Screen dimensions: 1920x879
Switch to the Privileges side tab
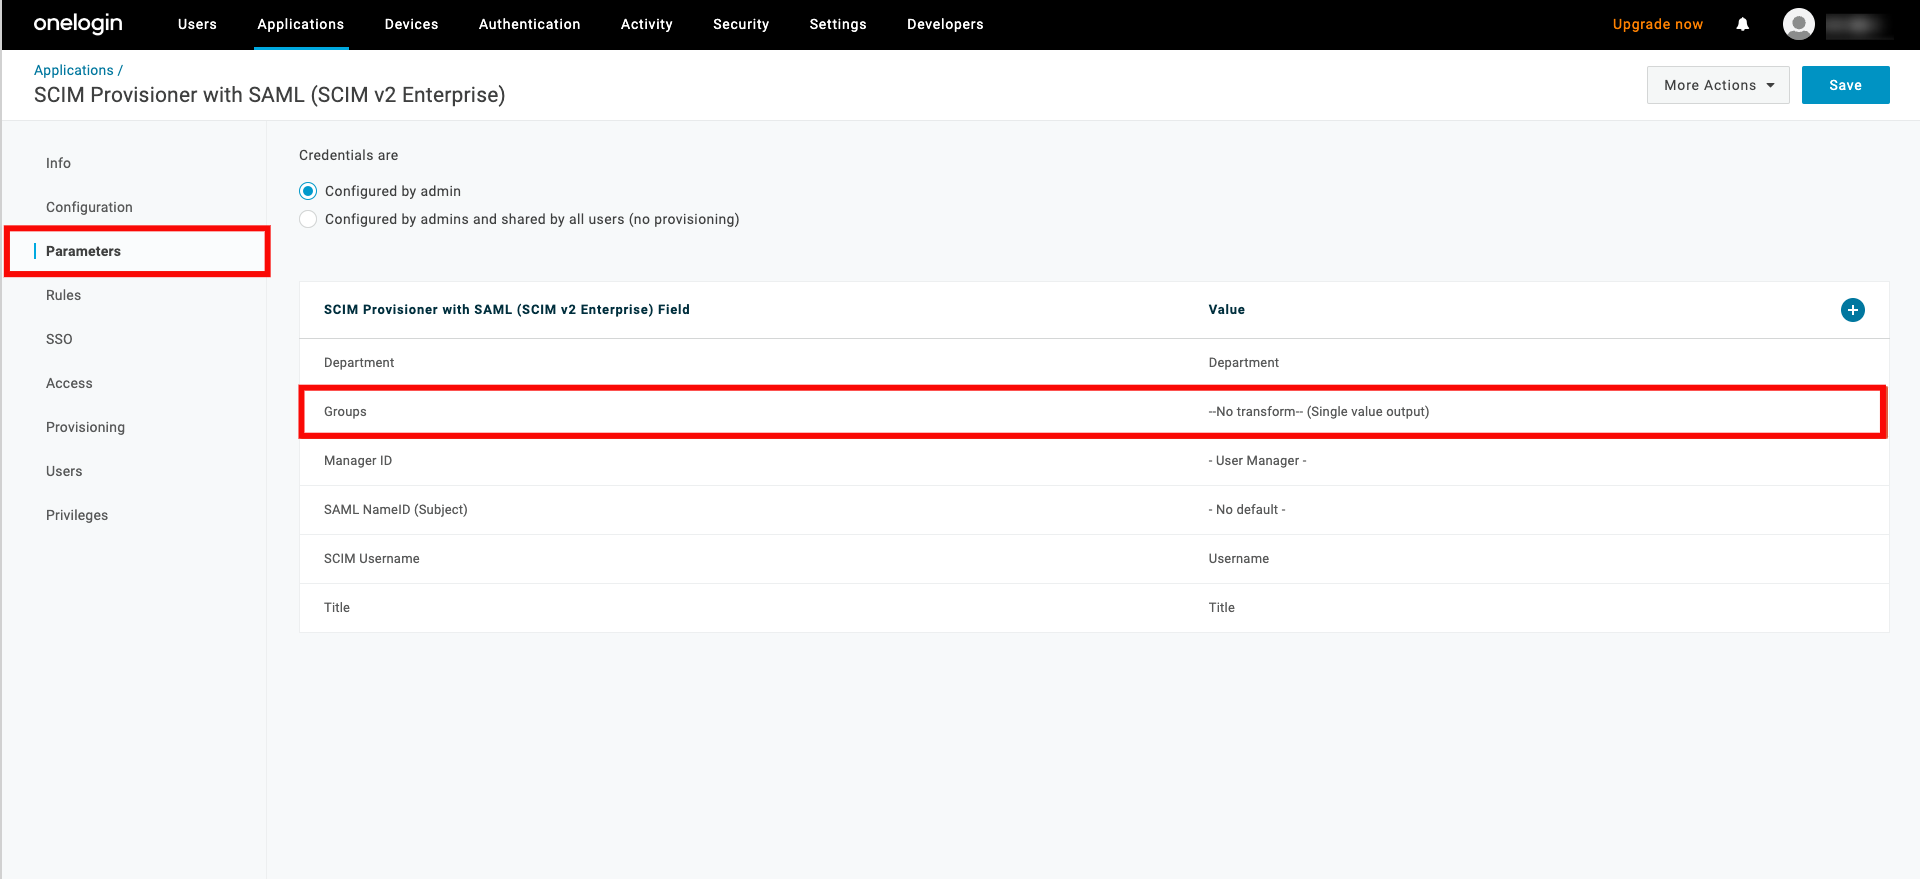point(77,515)
